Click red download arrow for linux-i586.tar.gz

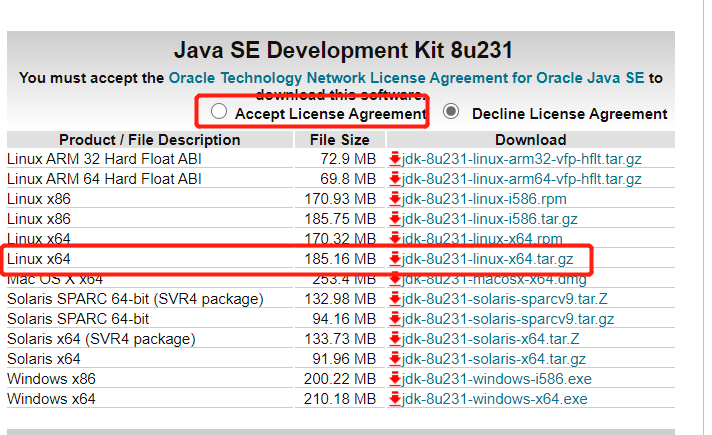click(395, 219)
